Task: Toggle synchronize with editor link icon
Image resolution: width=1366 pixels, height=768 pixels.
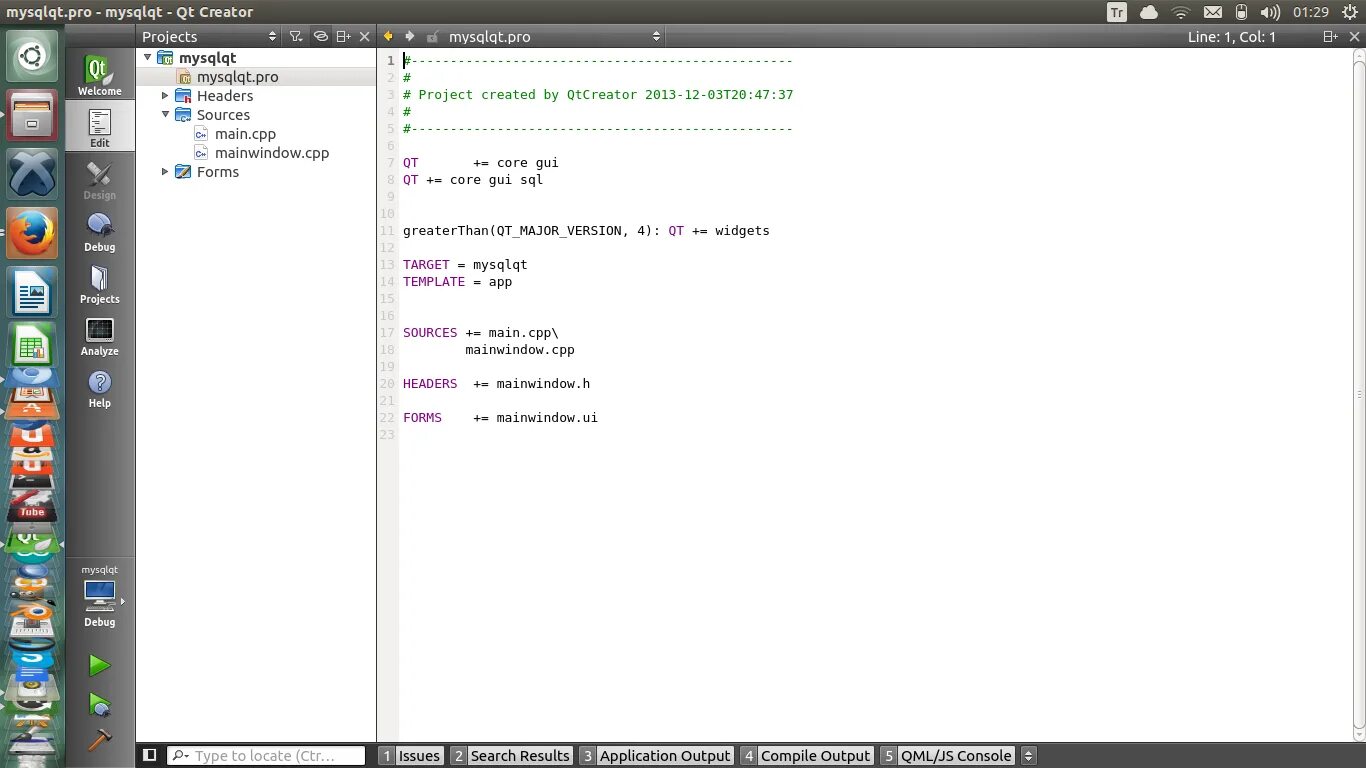Action: [320, 36]
